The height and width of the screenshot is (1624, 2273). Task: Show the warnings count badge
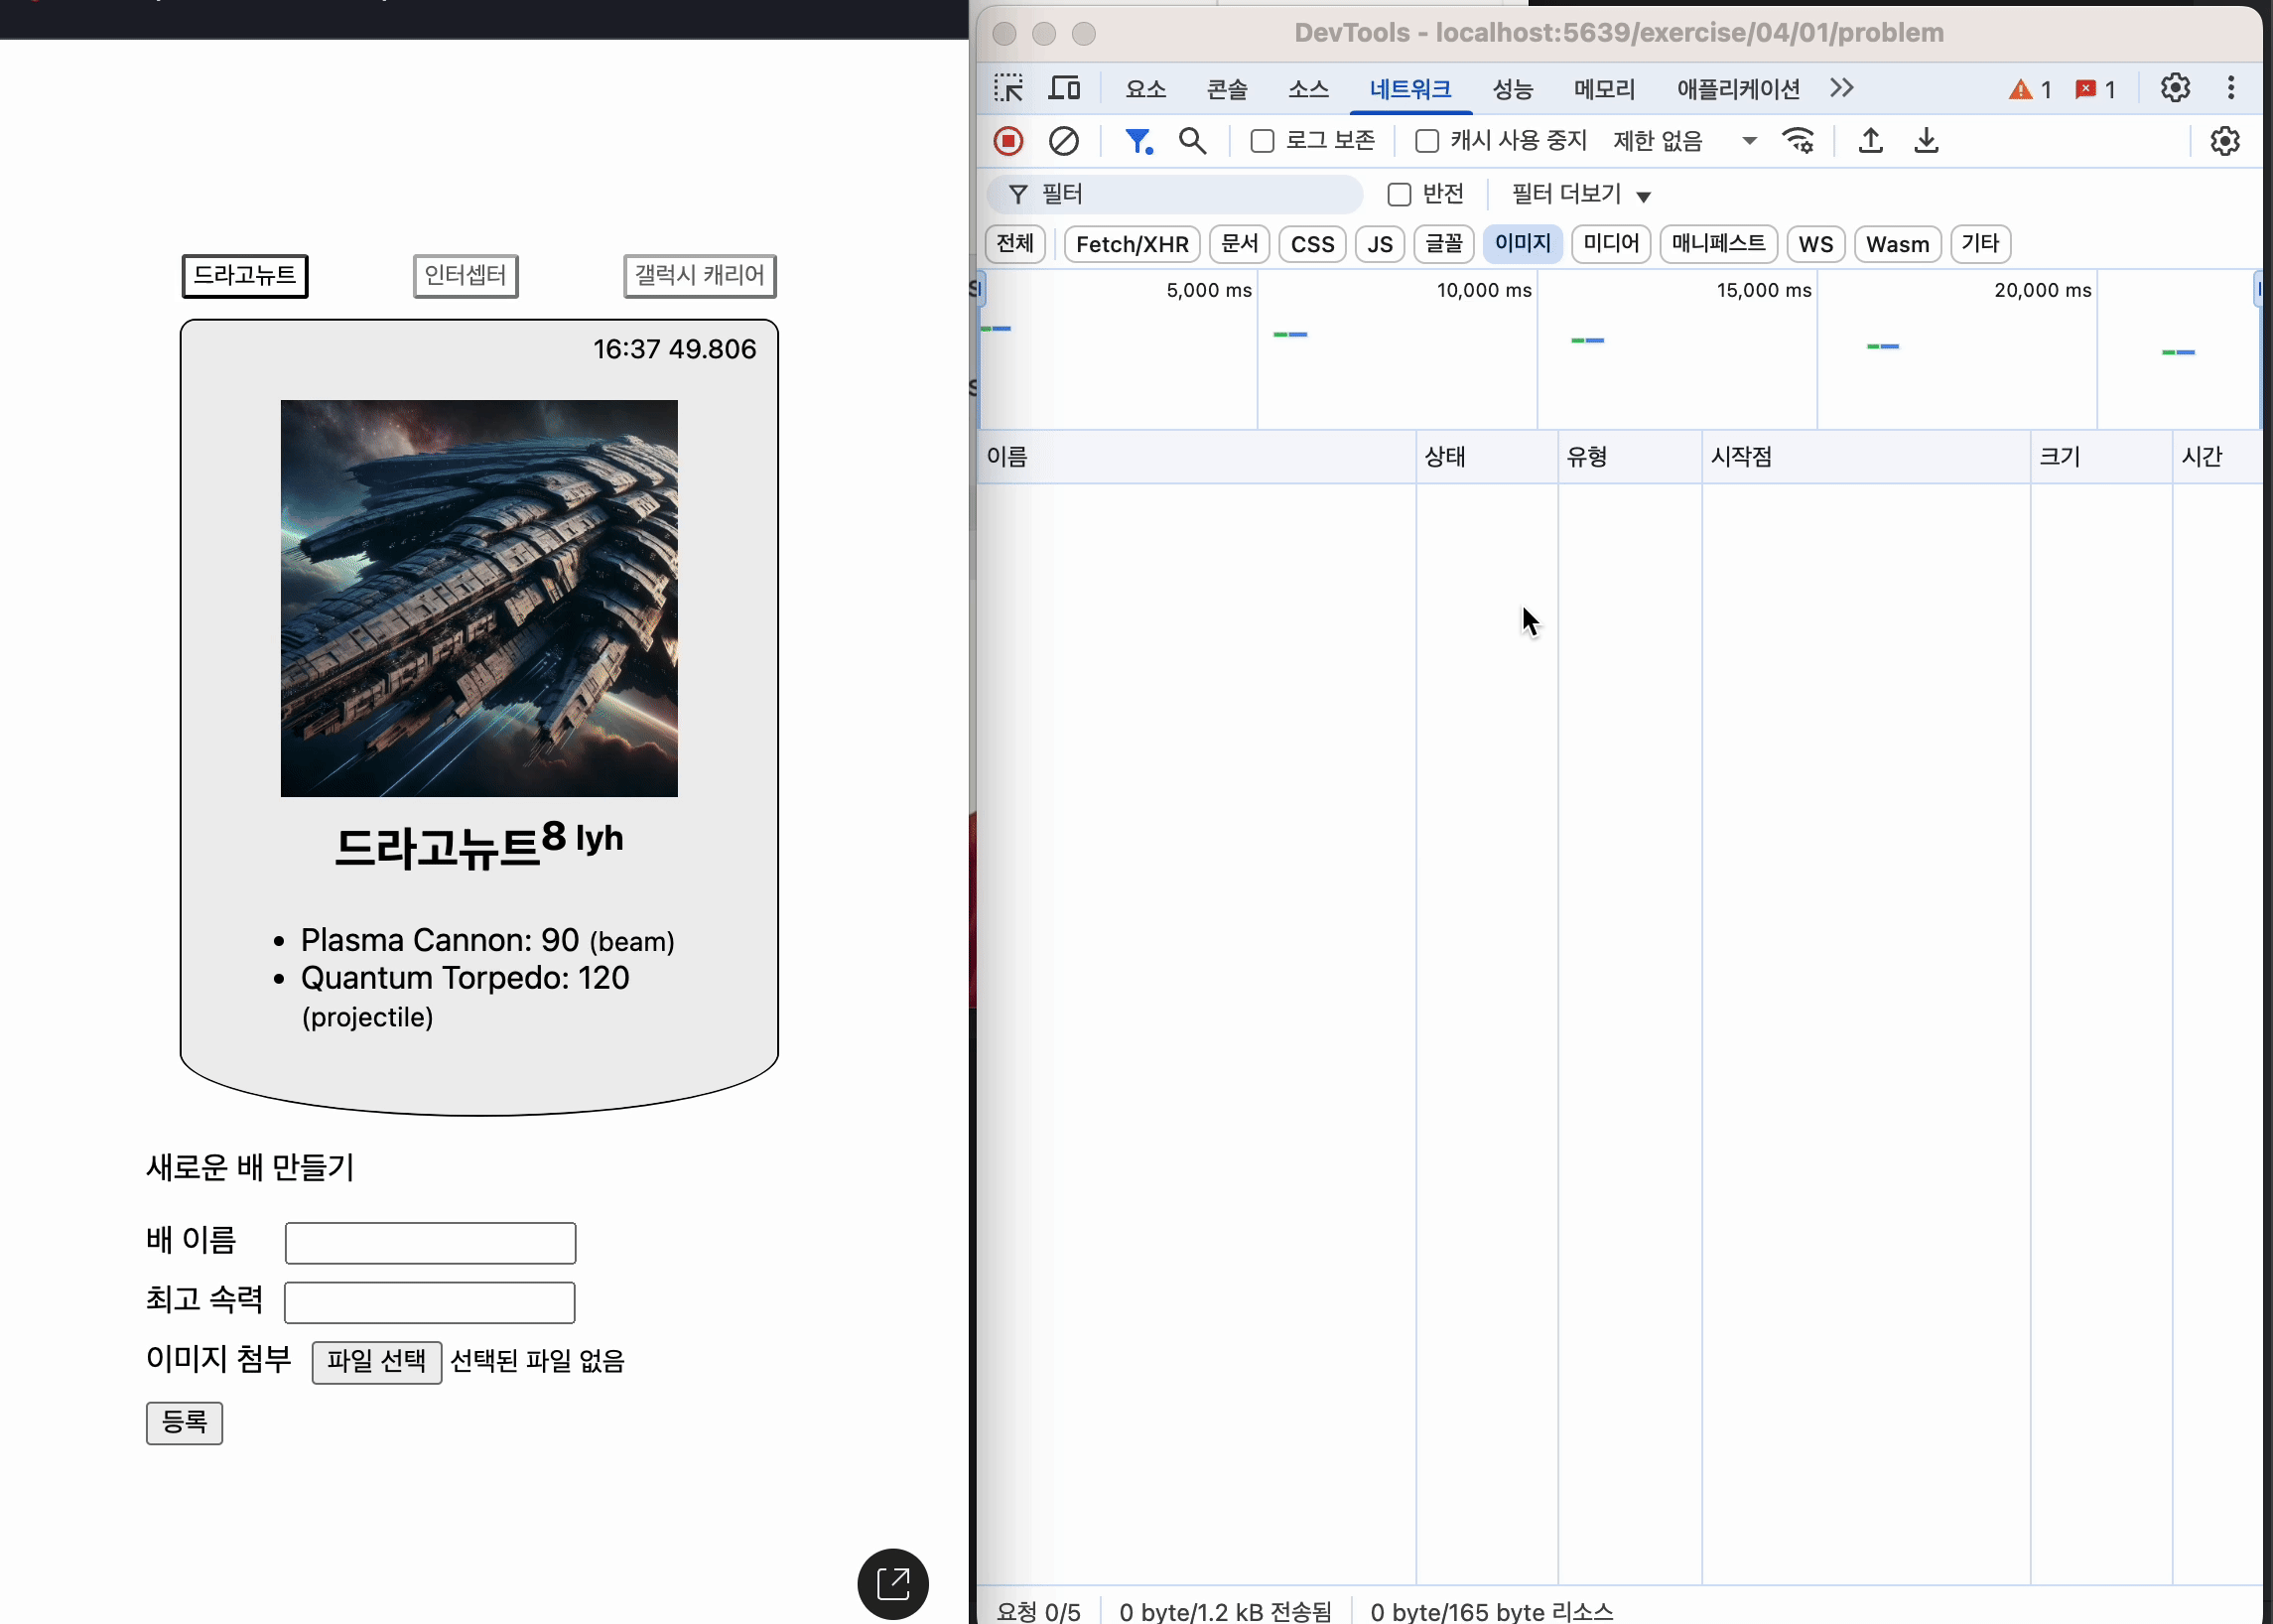2029,89
